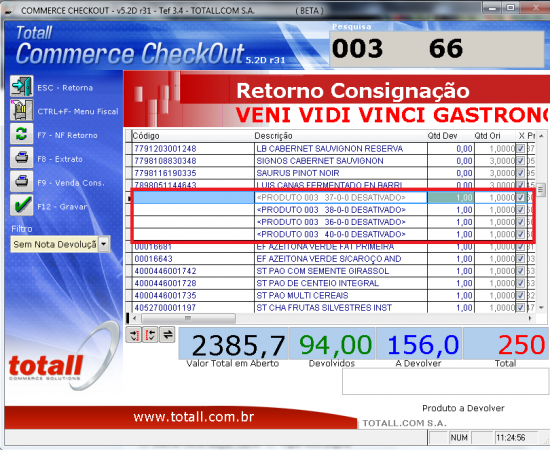Click the Pesquisa search field showing 003 66

[437, 49]
